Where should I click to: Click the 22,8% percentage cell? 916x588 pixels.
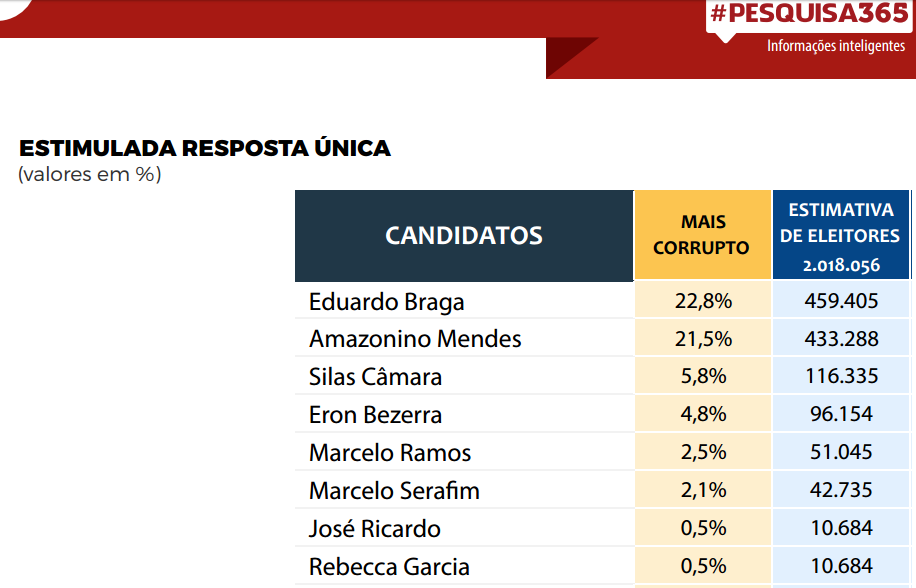pyautogui.click(x=703, y=301)
